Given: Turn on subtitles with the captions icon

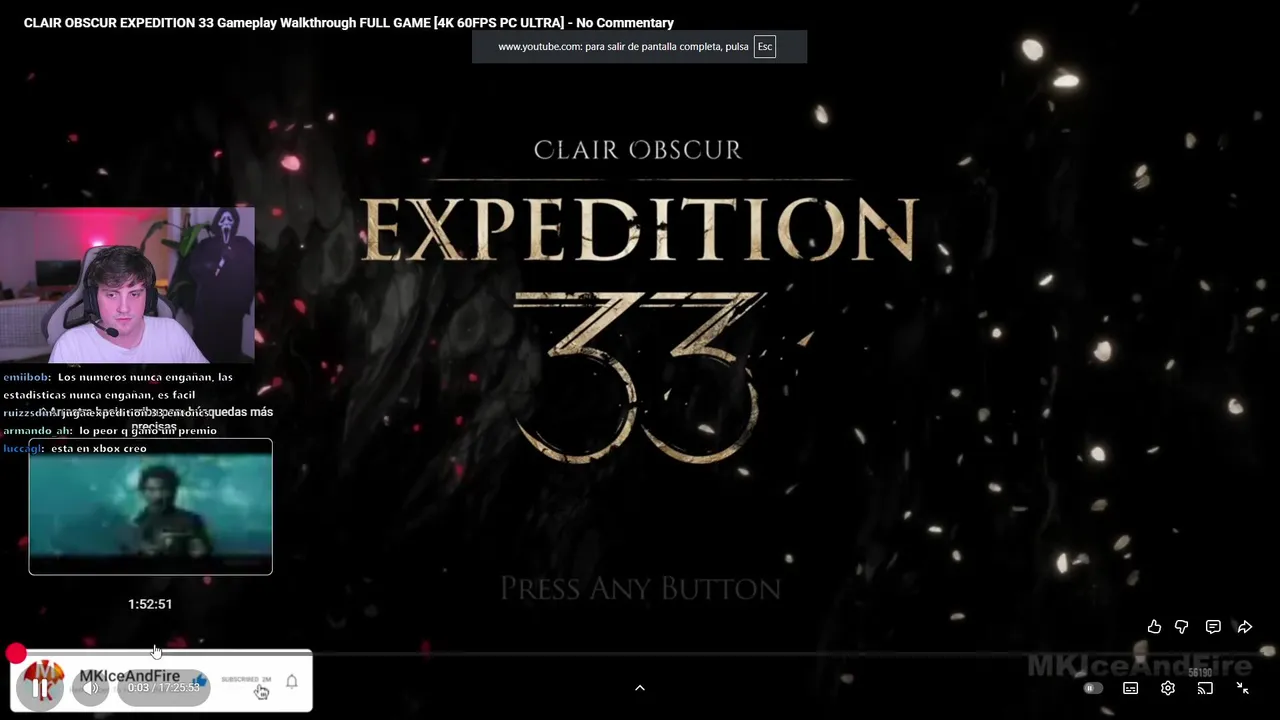Looking at the screenshot, I should tap(1130, 688).
